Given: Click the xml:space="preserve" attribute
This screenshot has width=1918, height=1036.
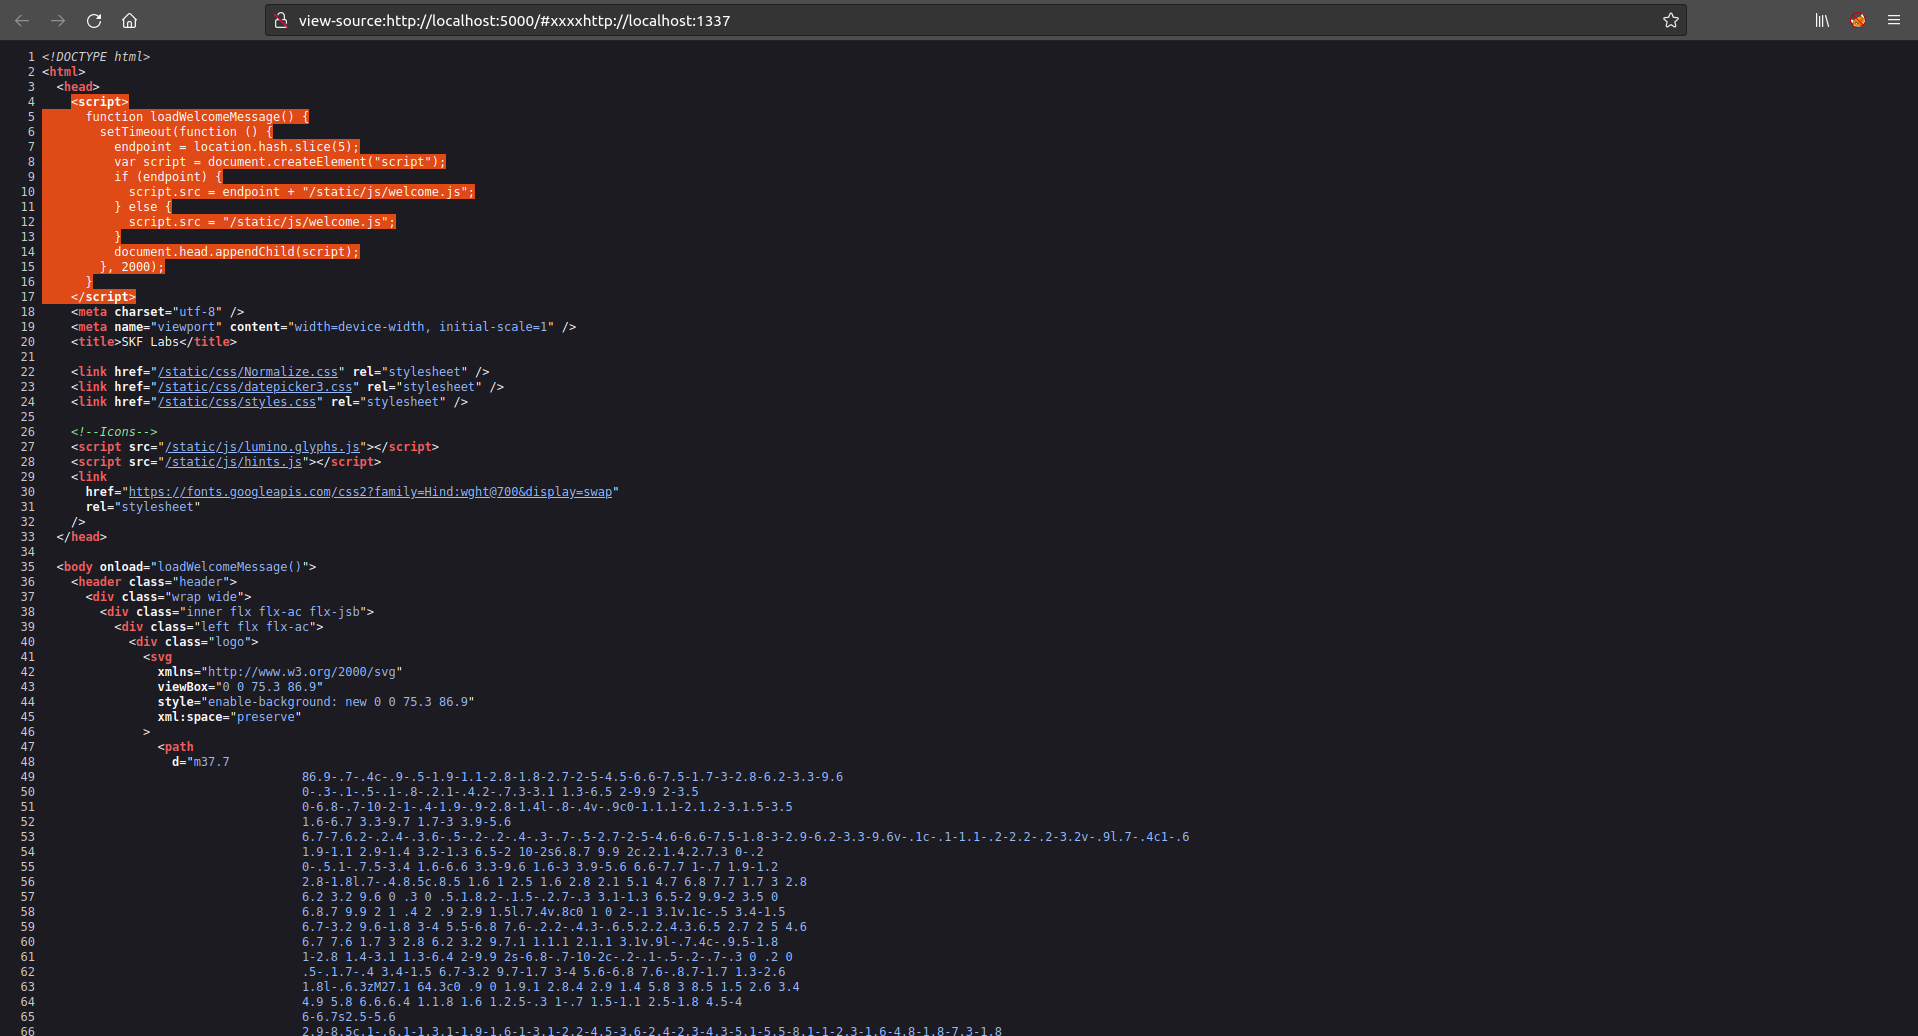Looking at the screenshot, I should point(229,717).
